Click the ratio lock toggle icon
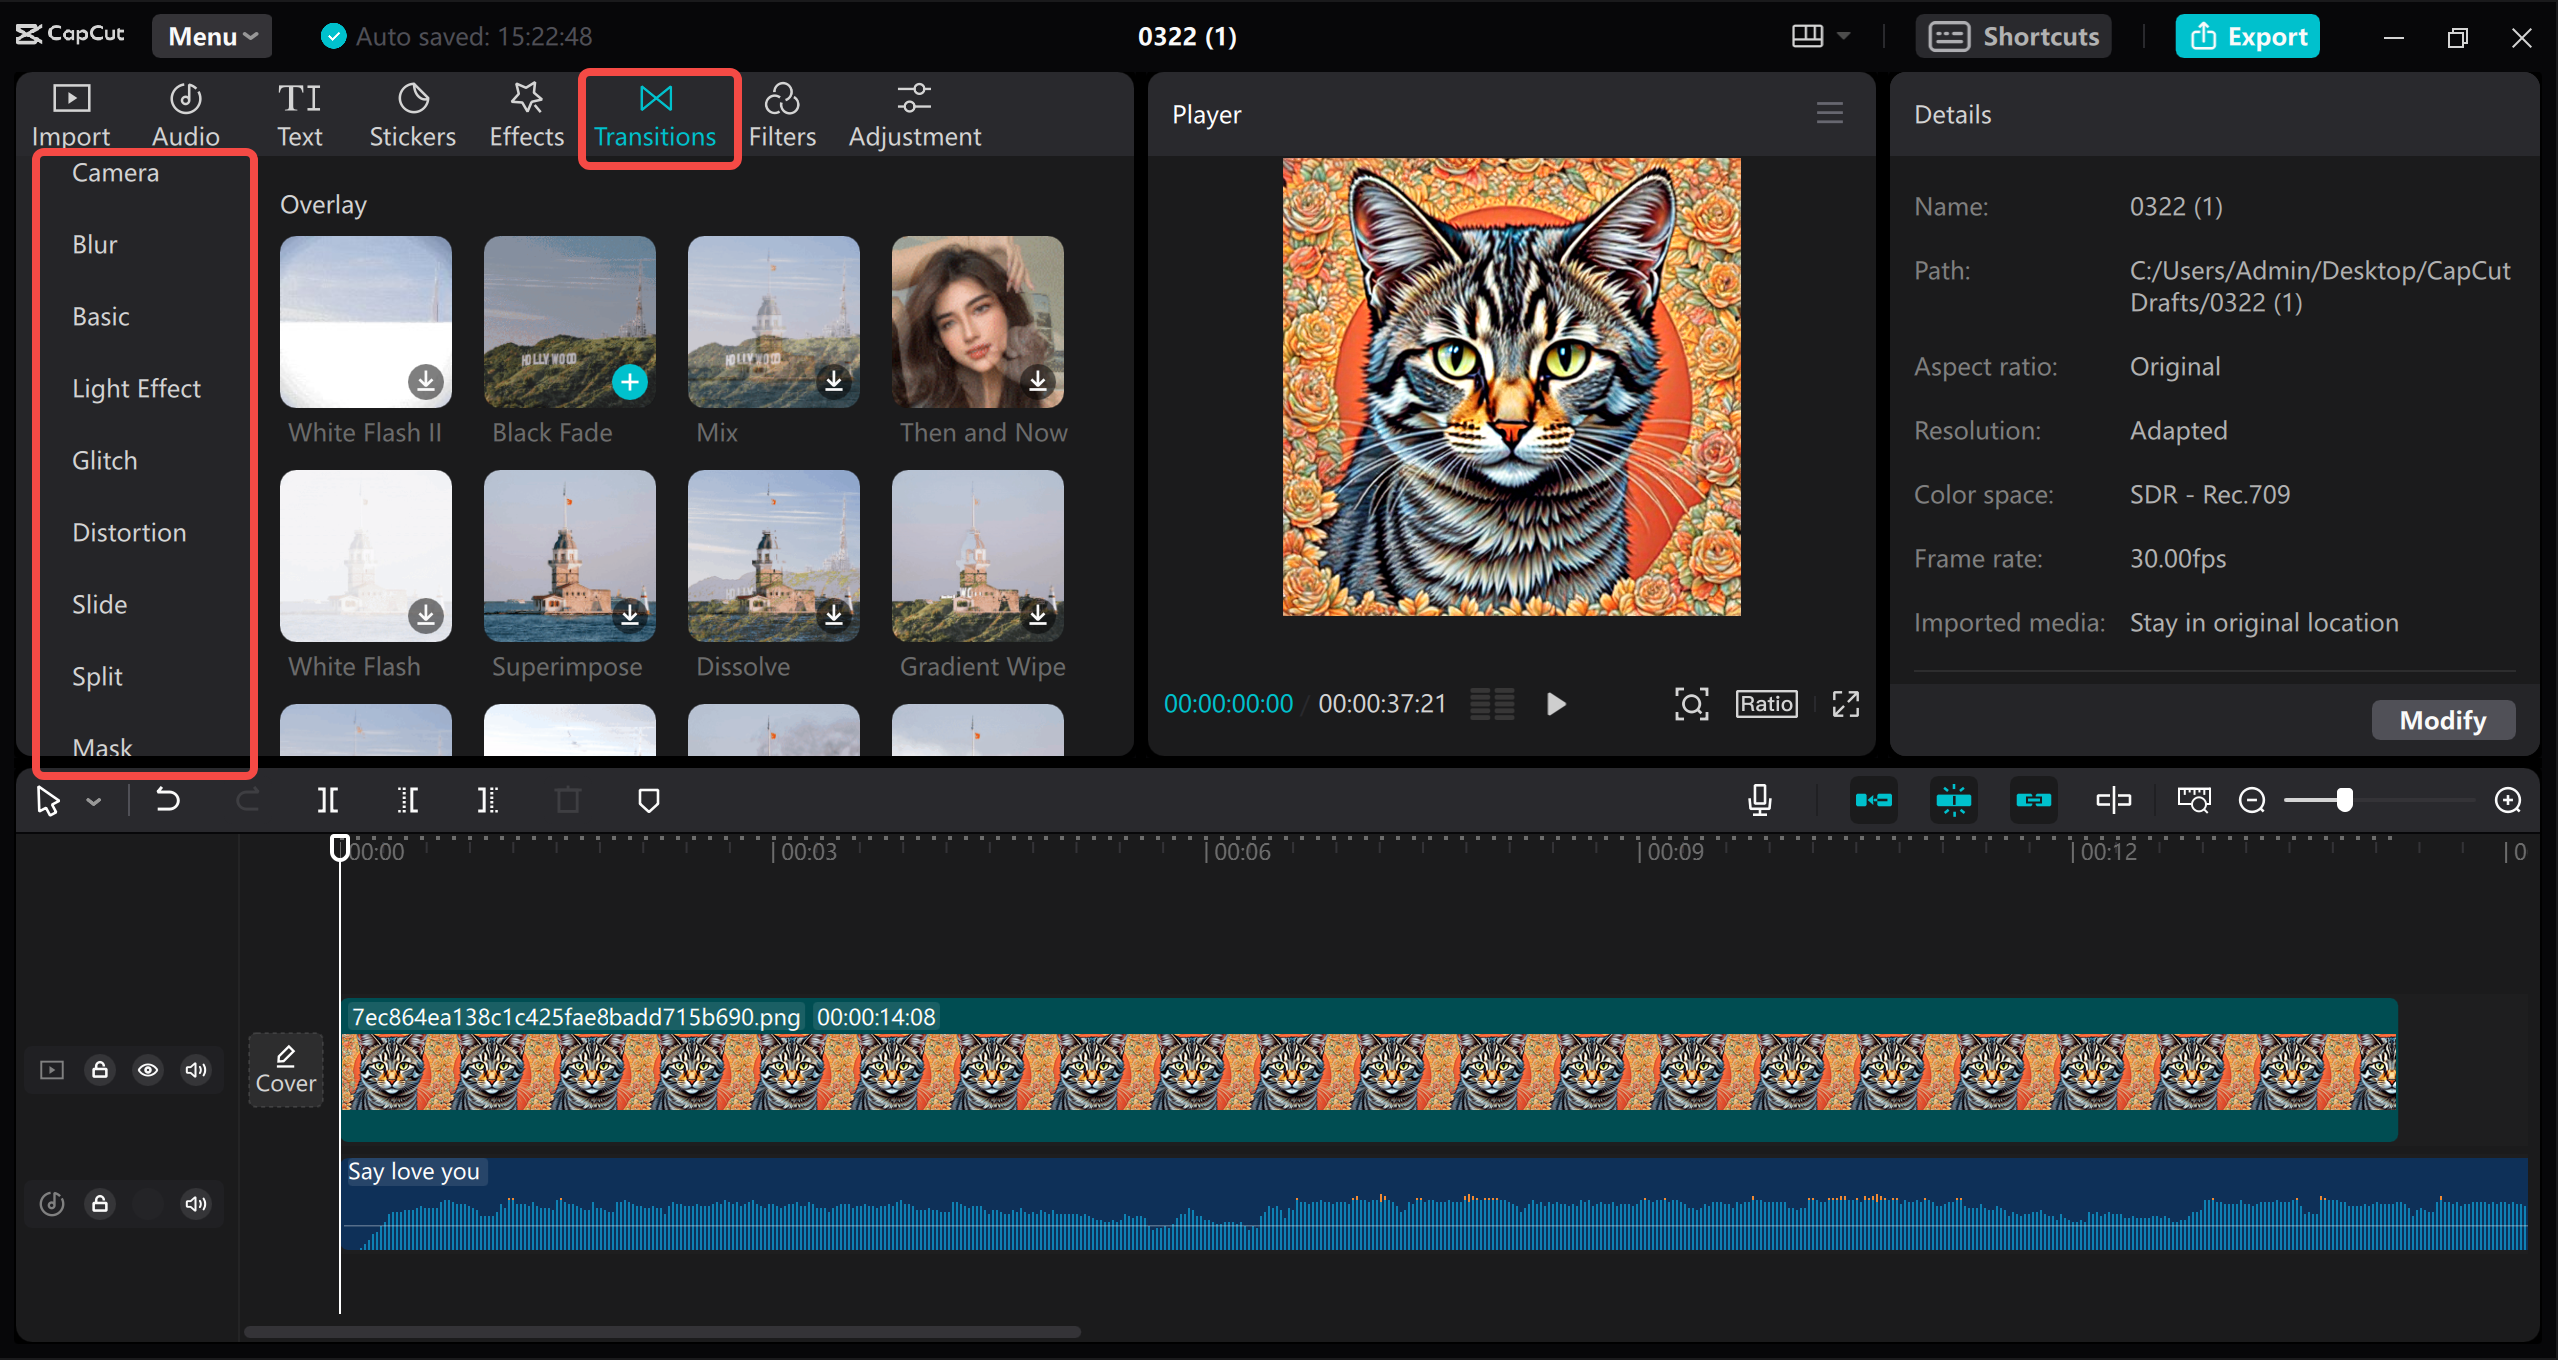 [x=1765, y=702]
